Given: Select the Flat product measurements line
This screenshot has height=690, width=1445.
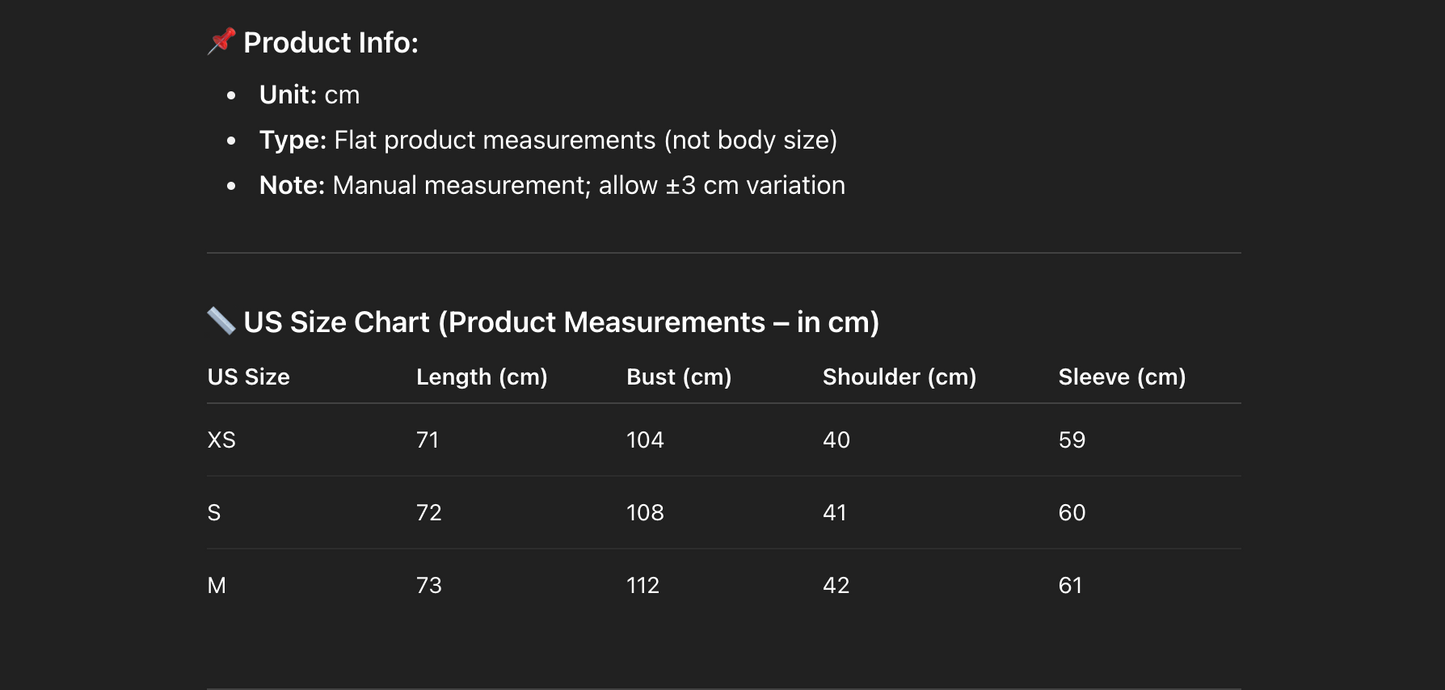Looking at the screenshot, I should coord(548,140).
